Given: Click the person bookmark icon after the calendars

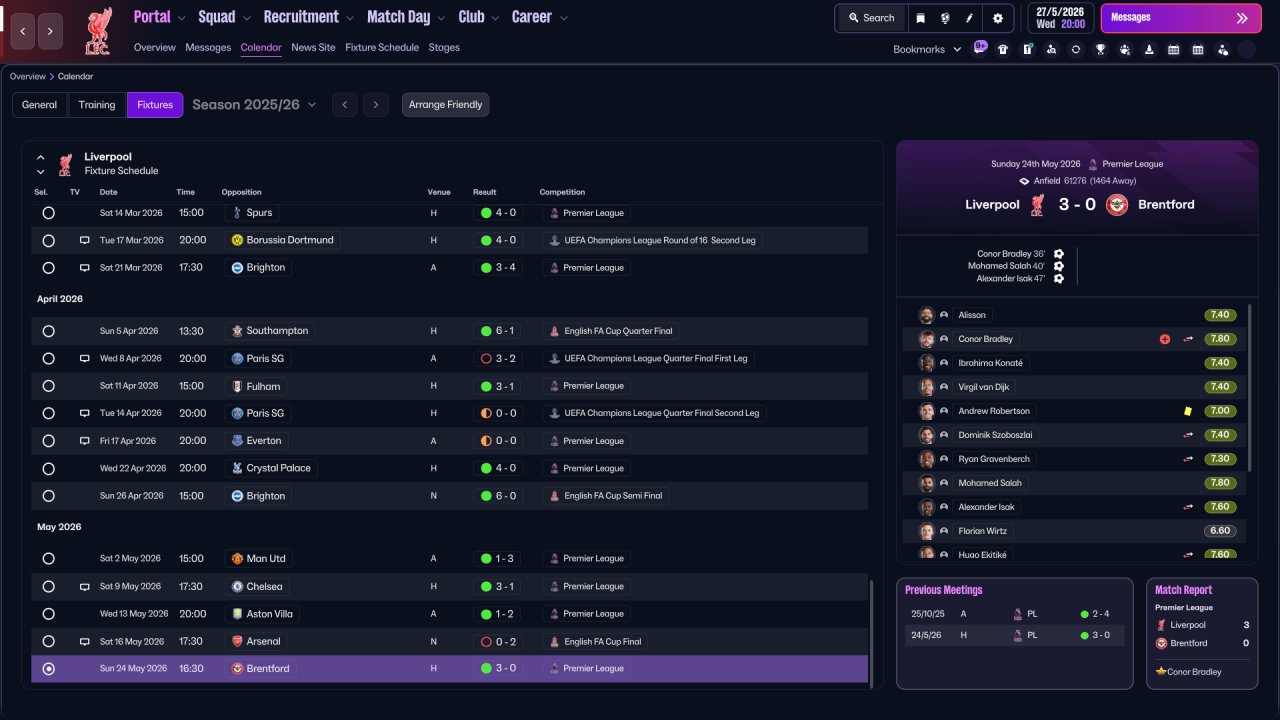Looking at the screenshot, I should 1222,49.
